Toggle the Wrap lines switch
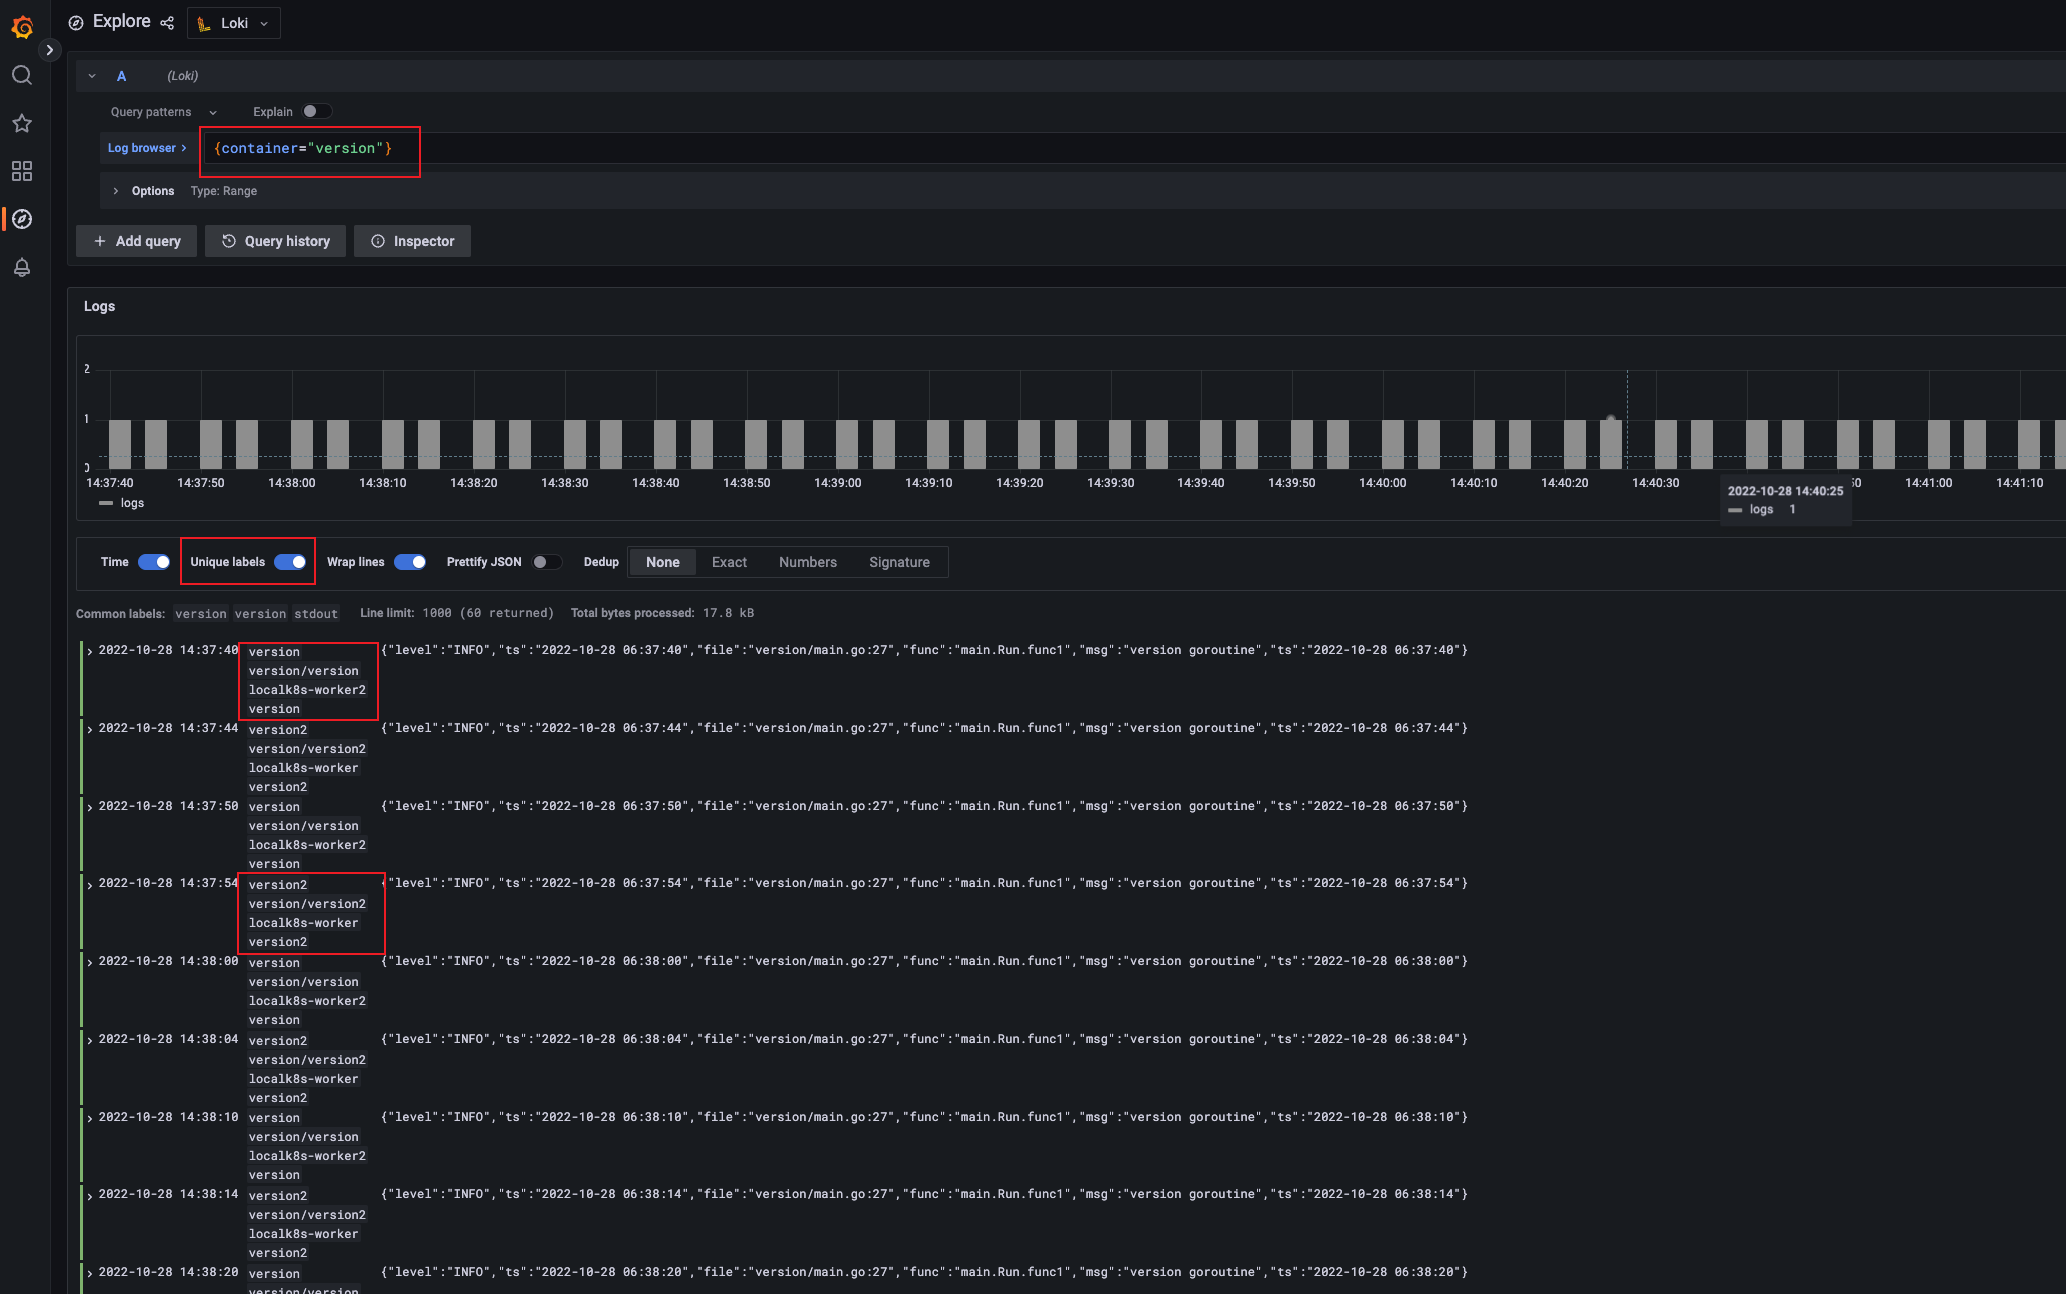The image size is (2066, 1294). pos(410,562)
